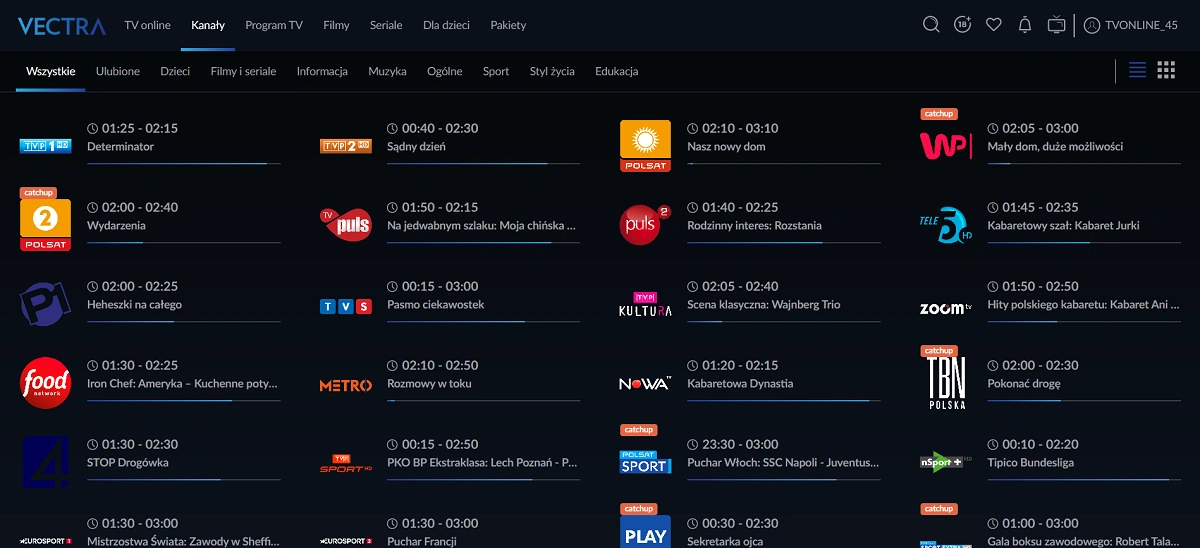Open the Nowa TV channel logo
This screenshot has height=548, width=1200.
pos(645,383)
